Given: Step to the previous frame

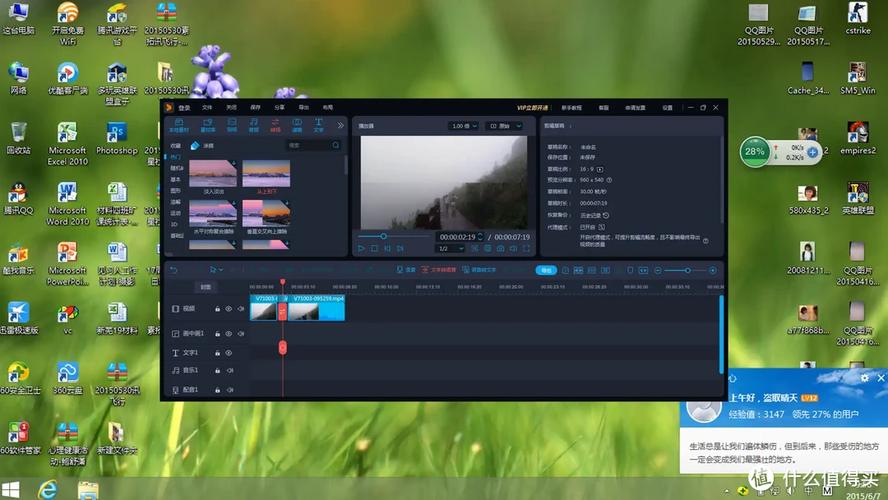Looking at the screenshot, I should click(x=387, y=249).
